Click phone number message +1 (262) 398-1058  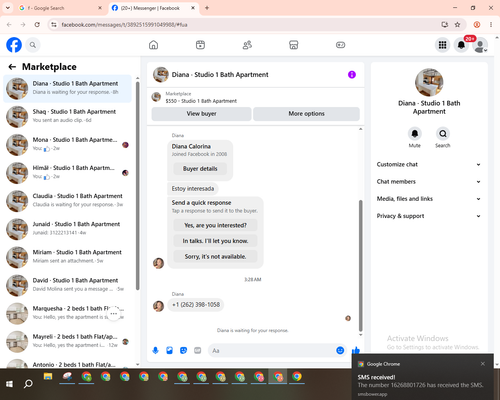(196, 305)
